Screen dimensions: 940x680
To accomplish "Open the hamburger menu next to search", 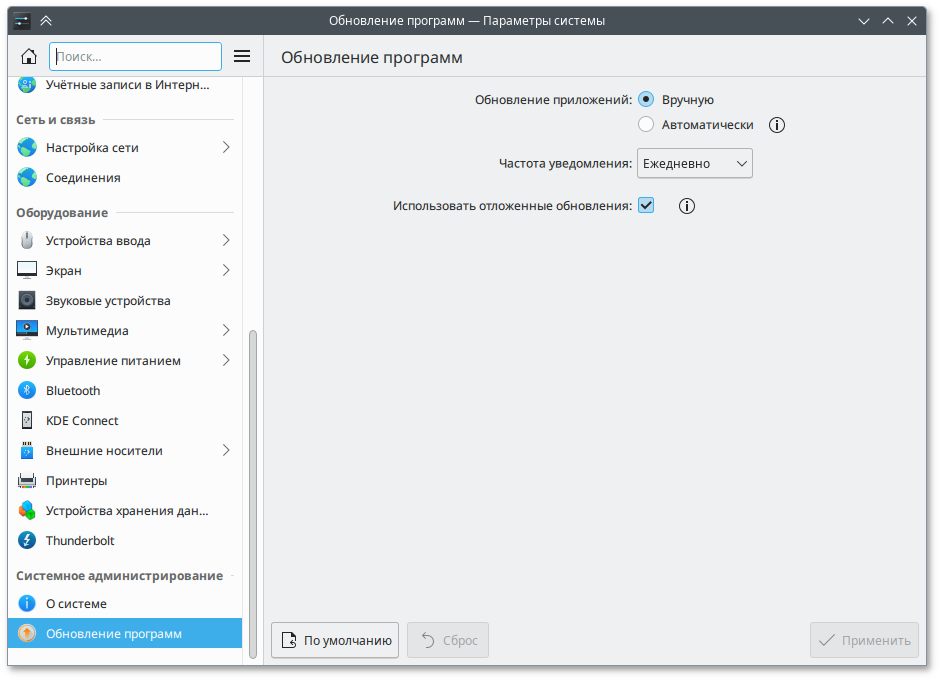I will pos(242,57).
